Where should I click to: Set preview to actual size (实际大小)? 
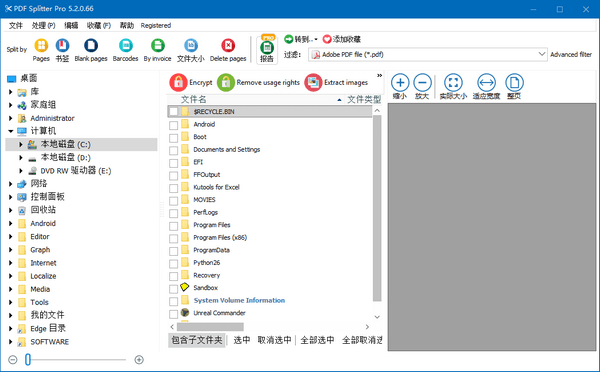coord(453,83)
